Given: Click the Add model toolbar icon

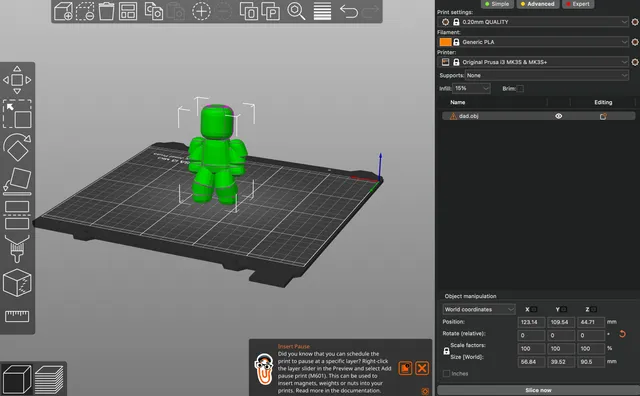Looking at the screenshot, I should (63, 11).
